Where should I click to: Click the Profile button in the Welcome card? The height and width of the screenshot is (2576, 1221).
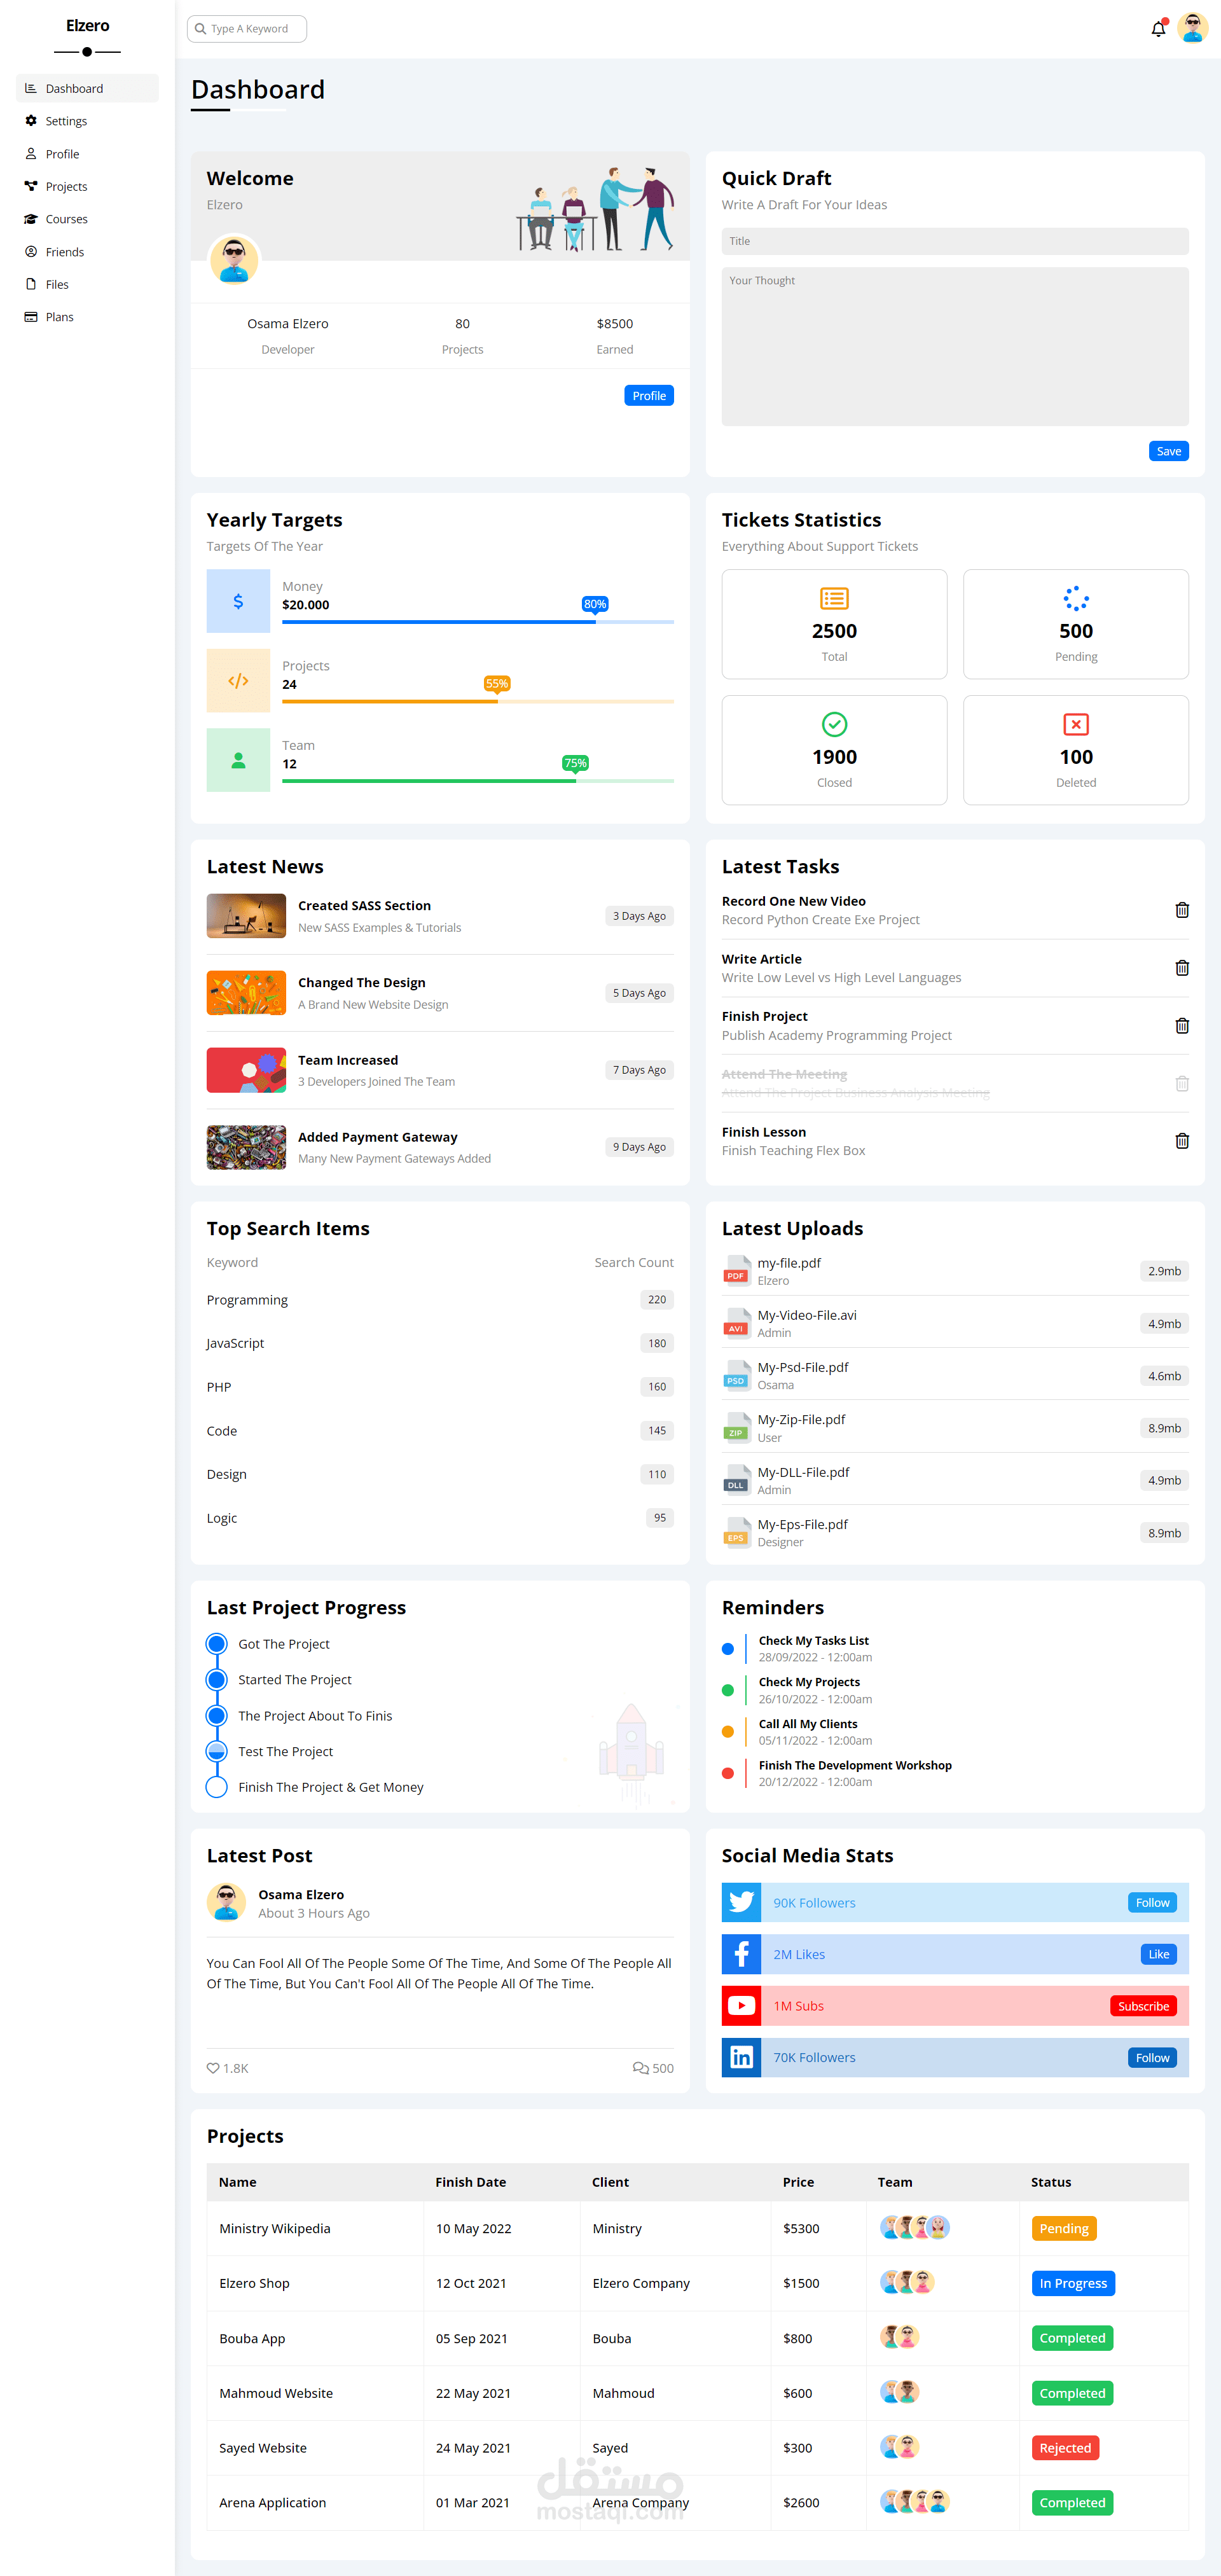[648, 395]
